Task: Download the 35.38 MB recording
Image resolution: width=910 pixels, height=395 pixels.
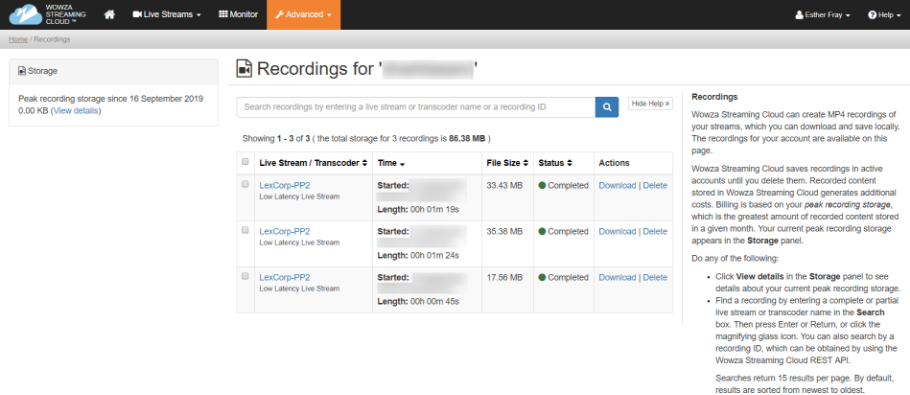Action: tap(617, 231)
